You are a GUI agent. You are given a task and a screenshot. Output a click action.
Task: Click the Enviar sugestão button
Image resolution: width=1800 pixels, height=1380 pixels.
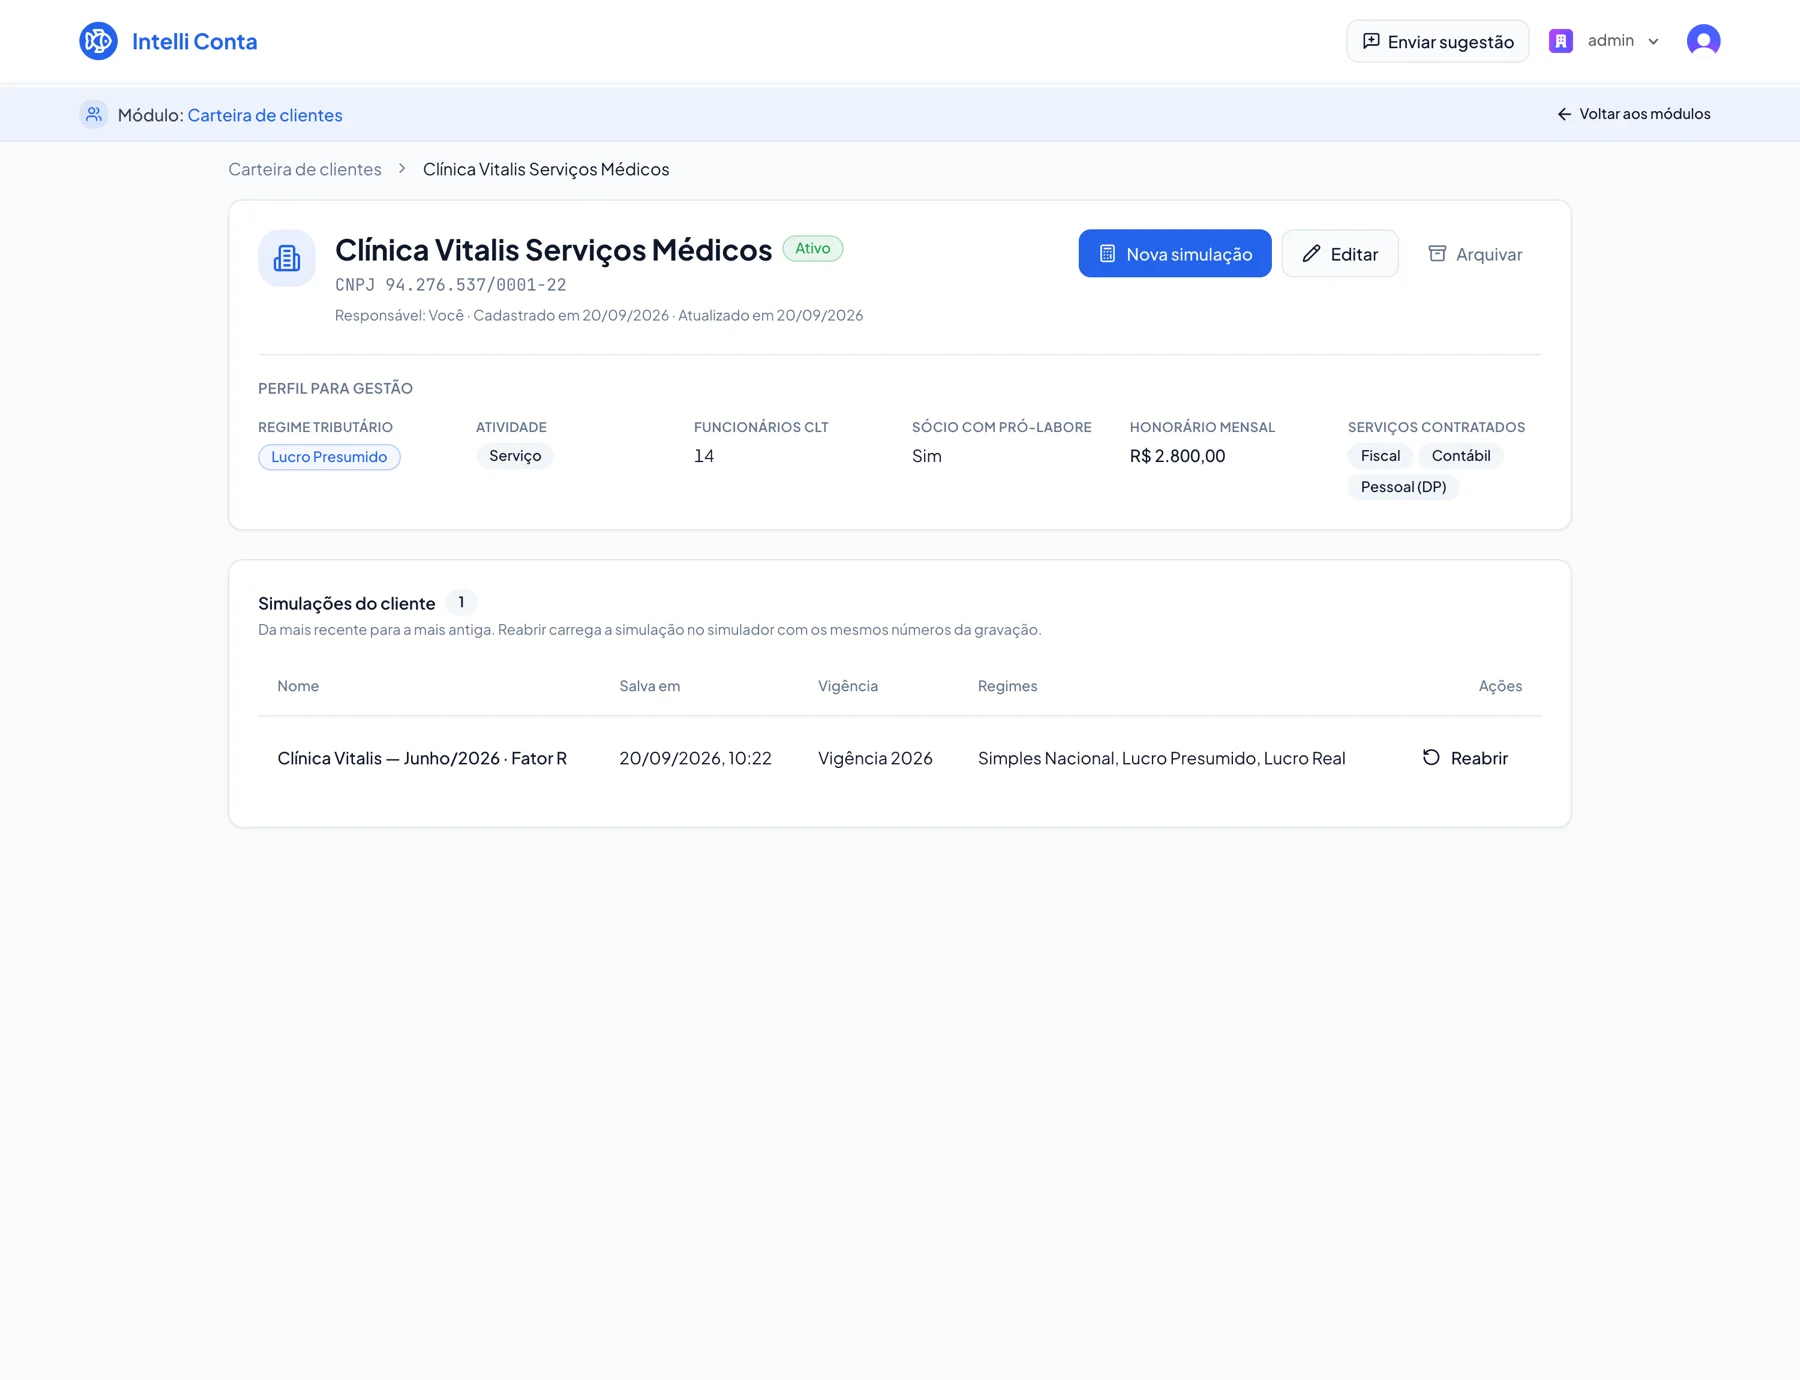click(1437, 41)
